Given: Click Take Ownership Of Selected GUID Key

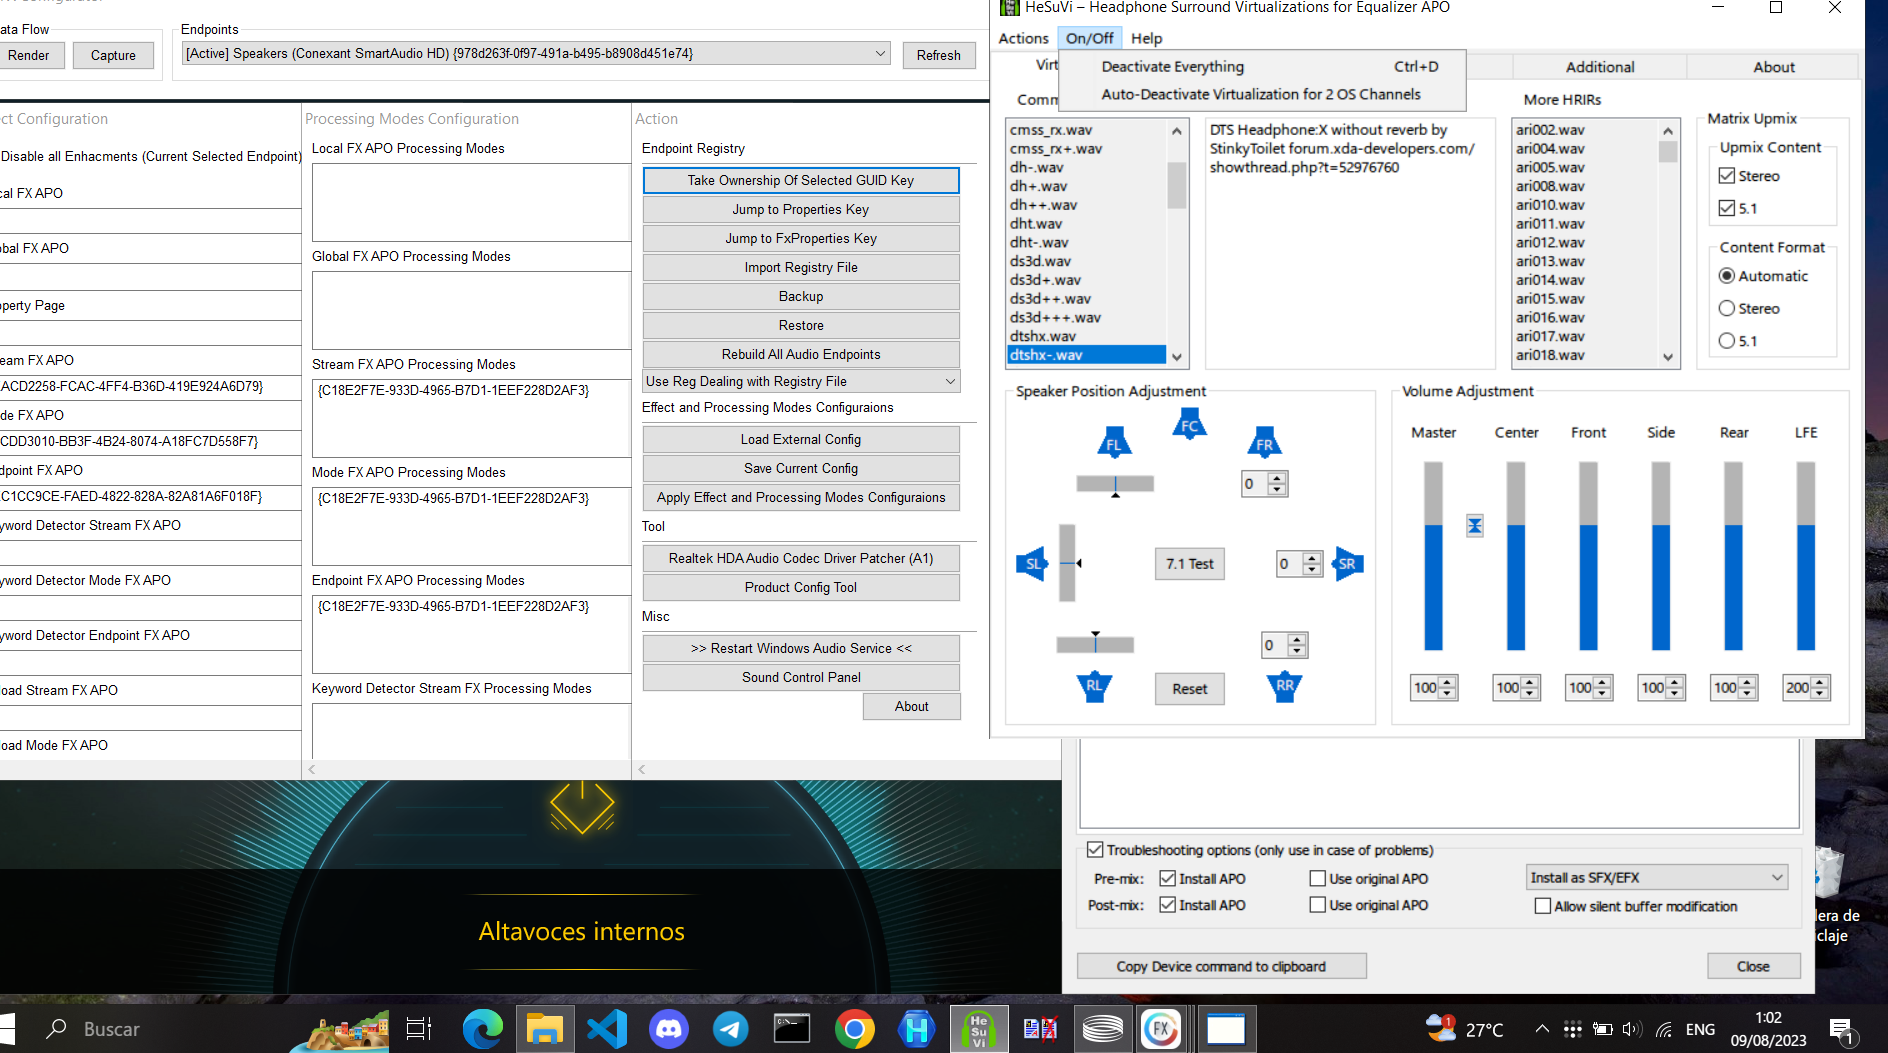Looking at the screenshot, I should (801, 180).
